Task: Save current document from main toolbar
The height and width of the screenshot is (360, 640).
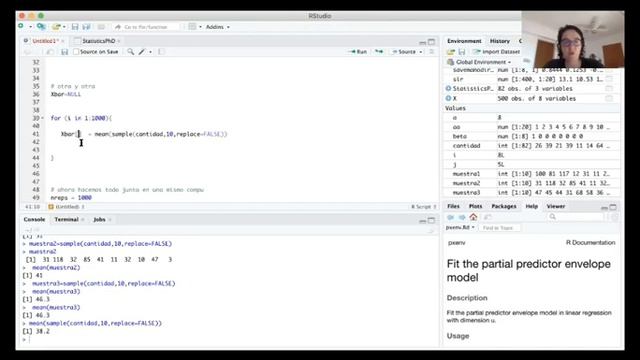Action: [75, 27]
